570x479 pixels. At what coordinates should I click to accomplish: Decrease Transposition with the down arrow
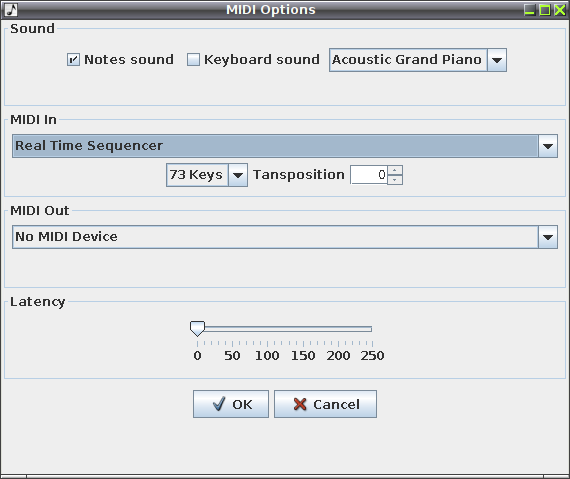395,180
